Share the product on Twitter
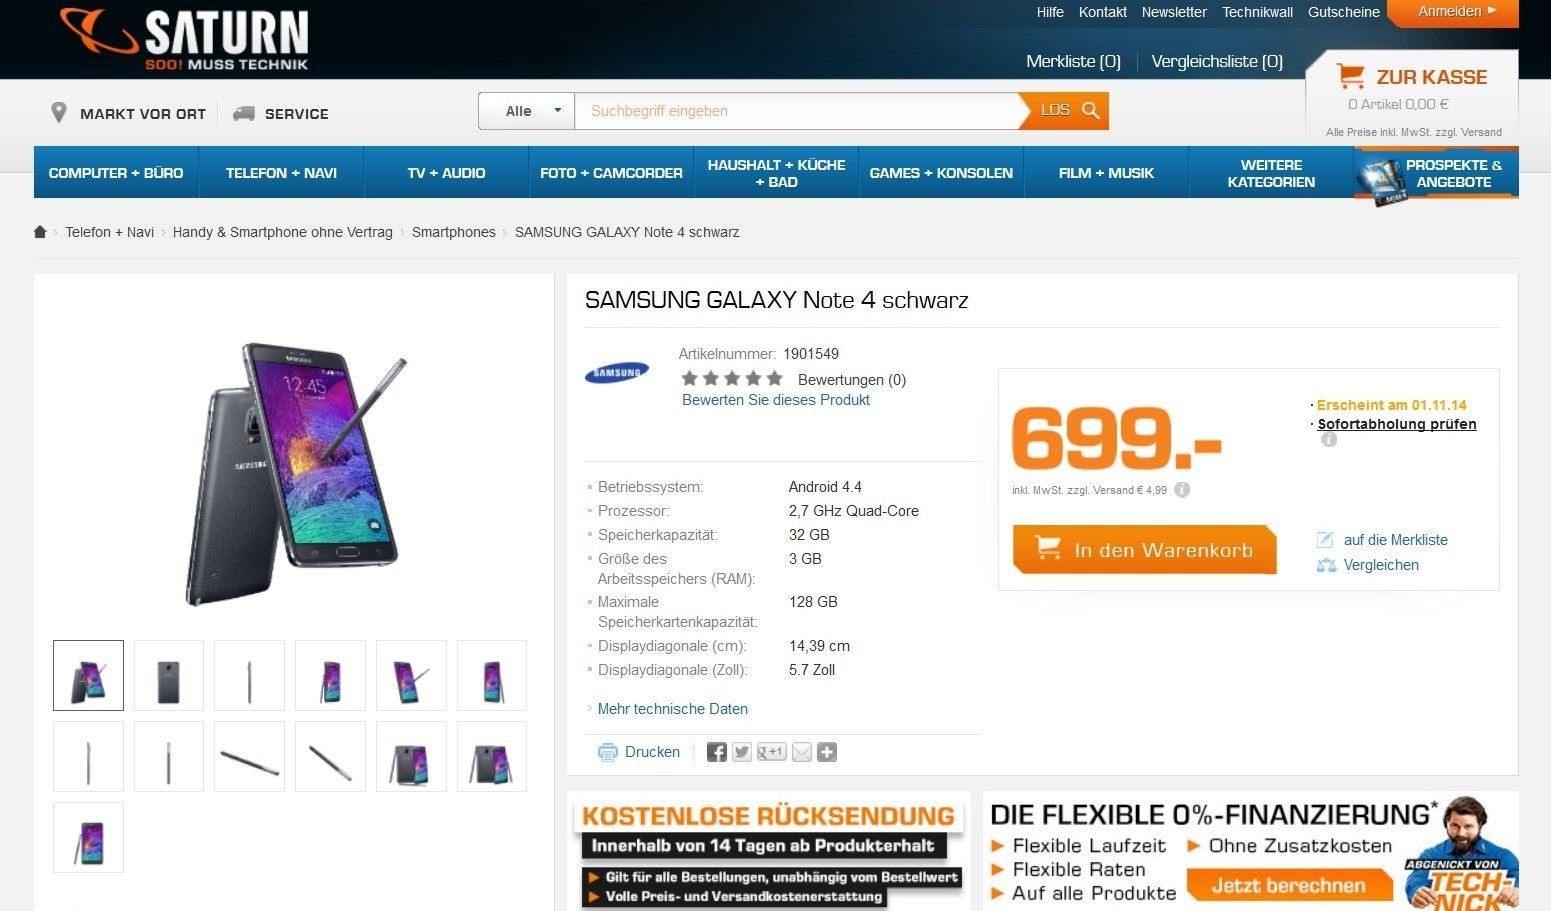 (x=741, y=752)
